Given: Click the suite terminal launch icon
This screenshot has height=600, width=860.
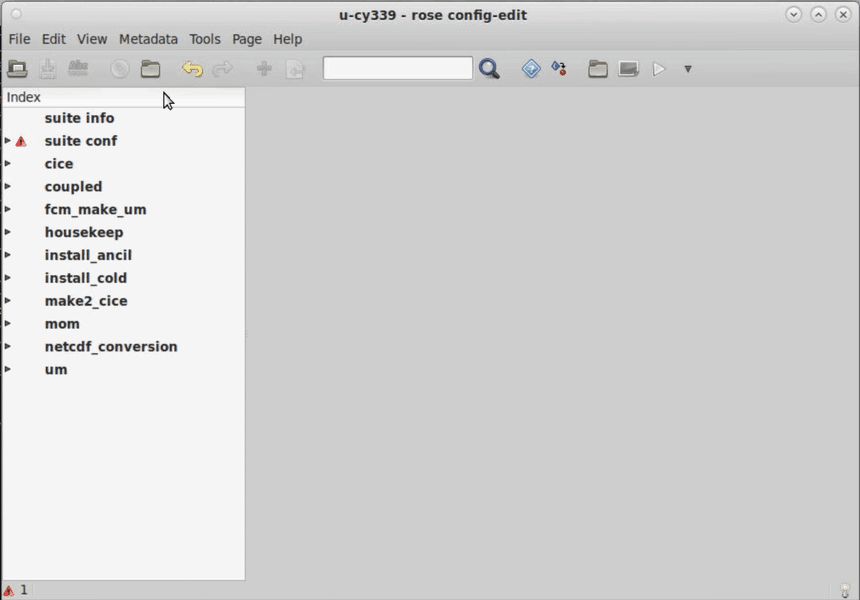Looking at the screenshot, I should coord(628,69).
